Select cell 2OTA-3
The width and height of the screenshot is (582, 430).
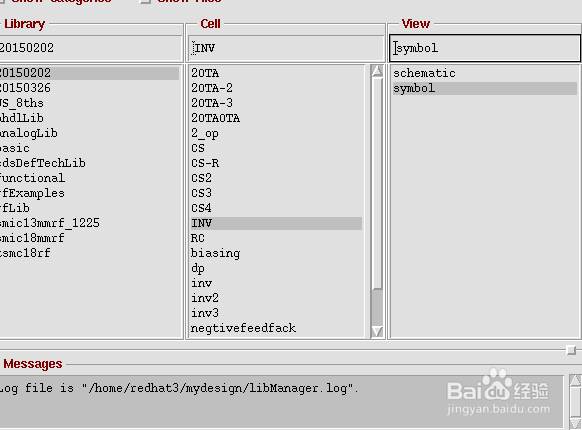point(212,103)
